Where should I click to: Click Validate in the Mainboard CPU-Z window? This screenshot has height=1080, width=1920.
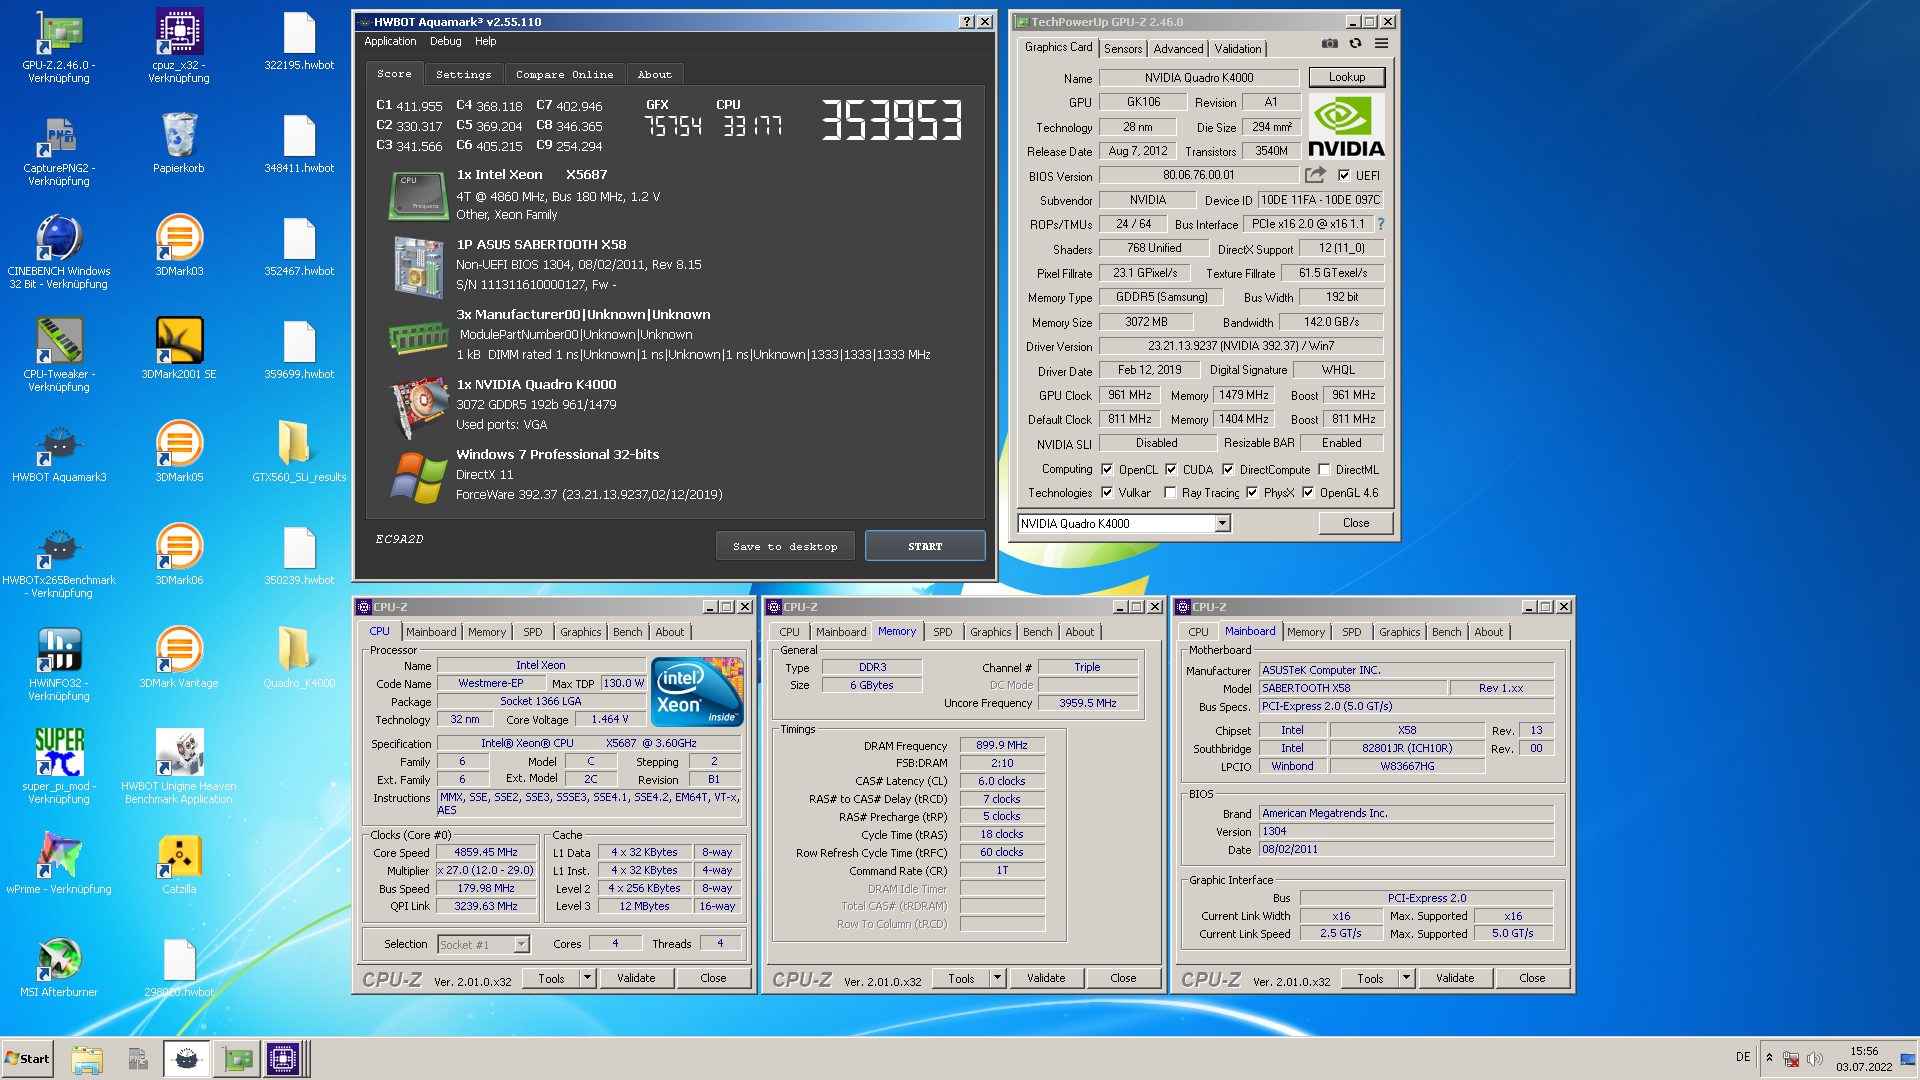1455,978
